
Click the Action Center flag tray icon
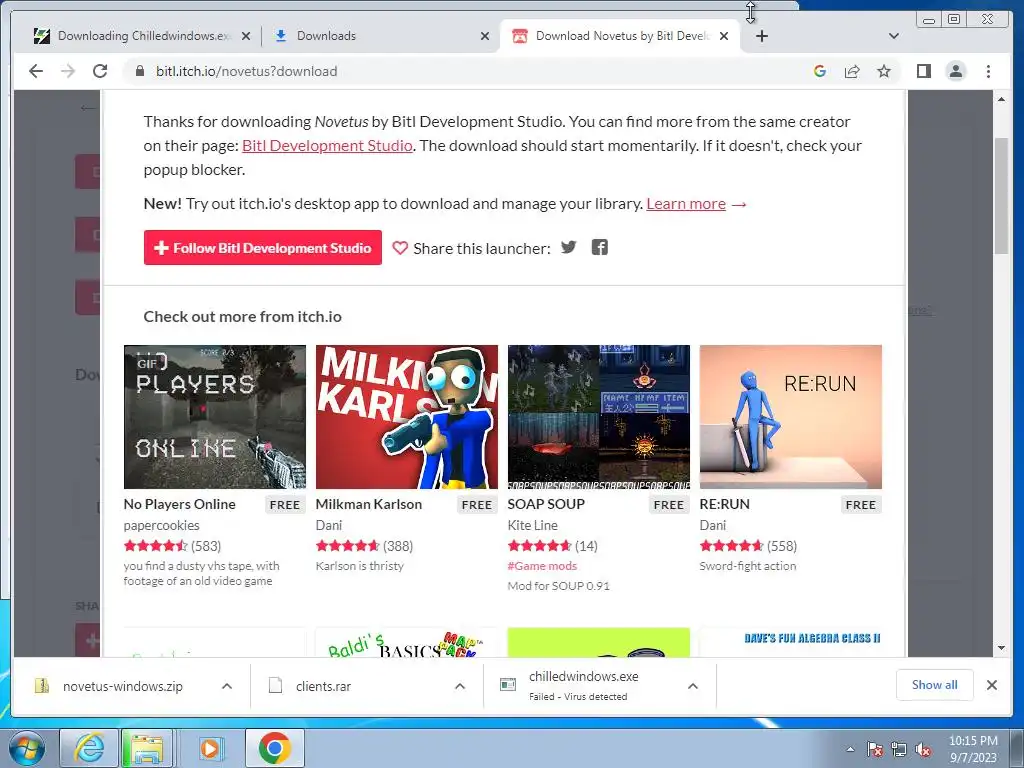(875, 750)
